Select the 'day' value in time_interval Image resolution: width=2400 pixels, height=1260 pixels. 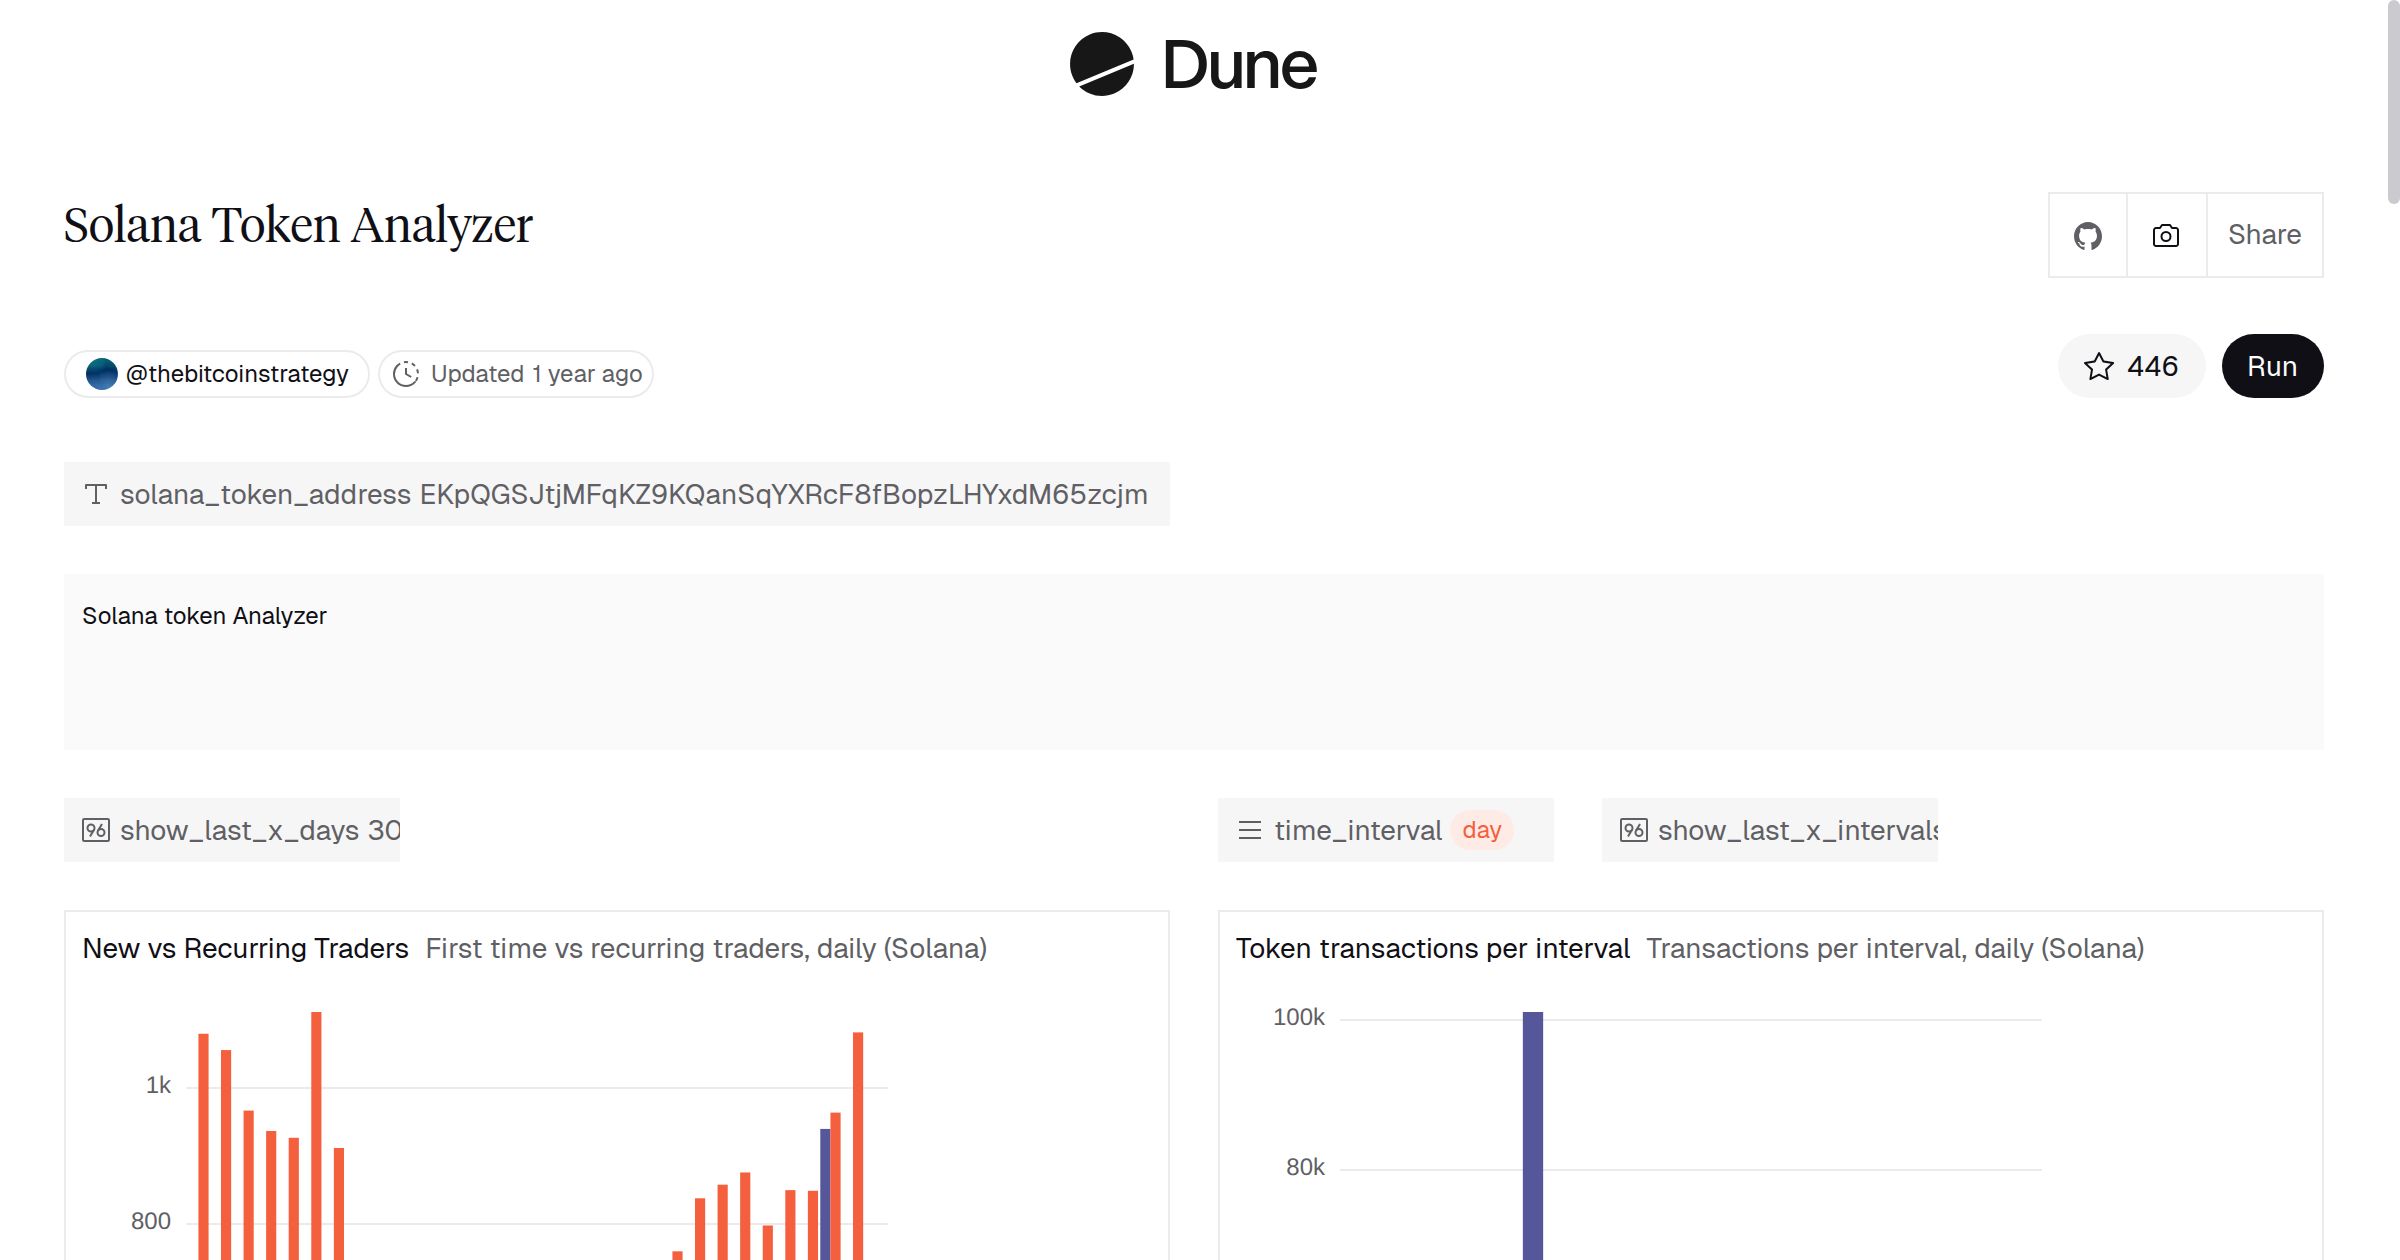[1482, 829]
